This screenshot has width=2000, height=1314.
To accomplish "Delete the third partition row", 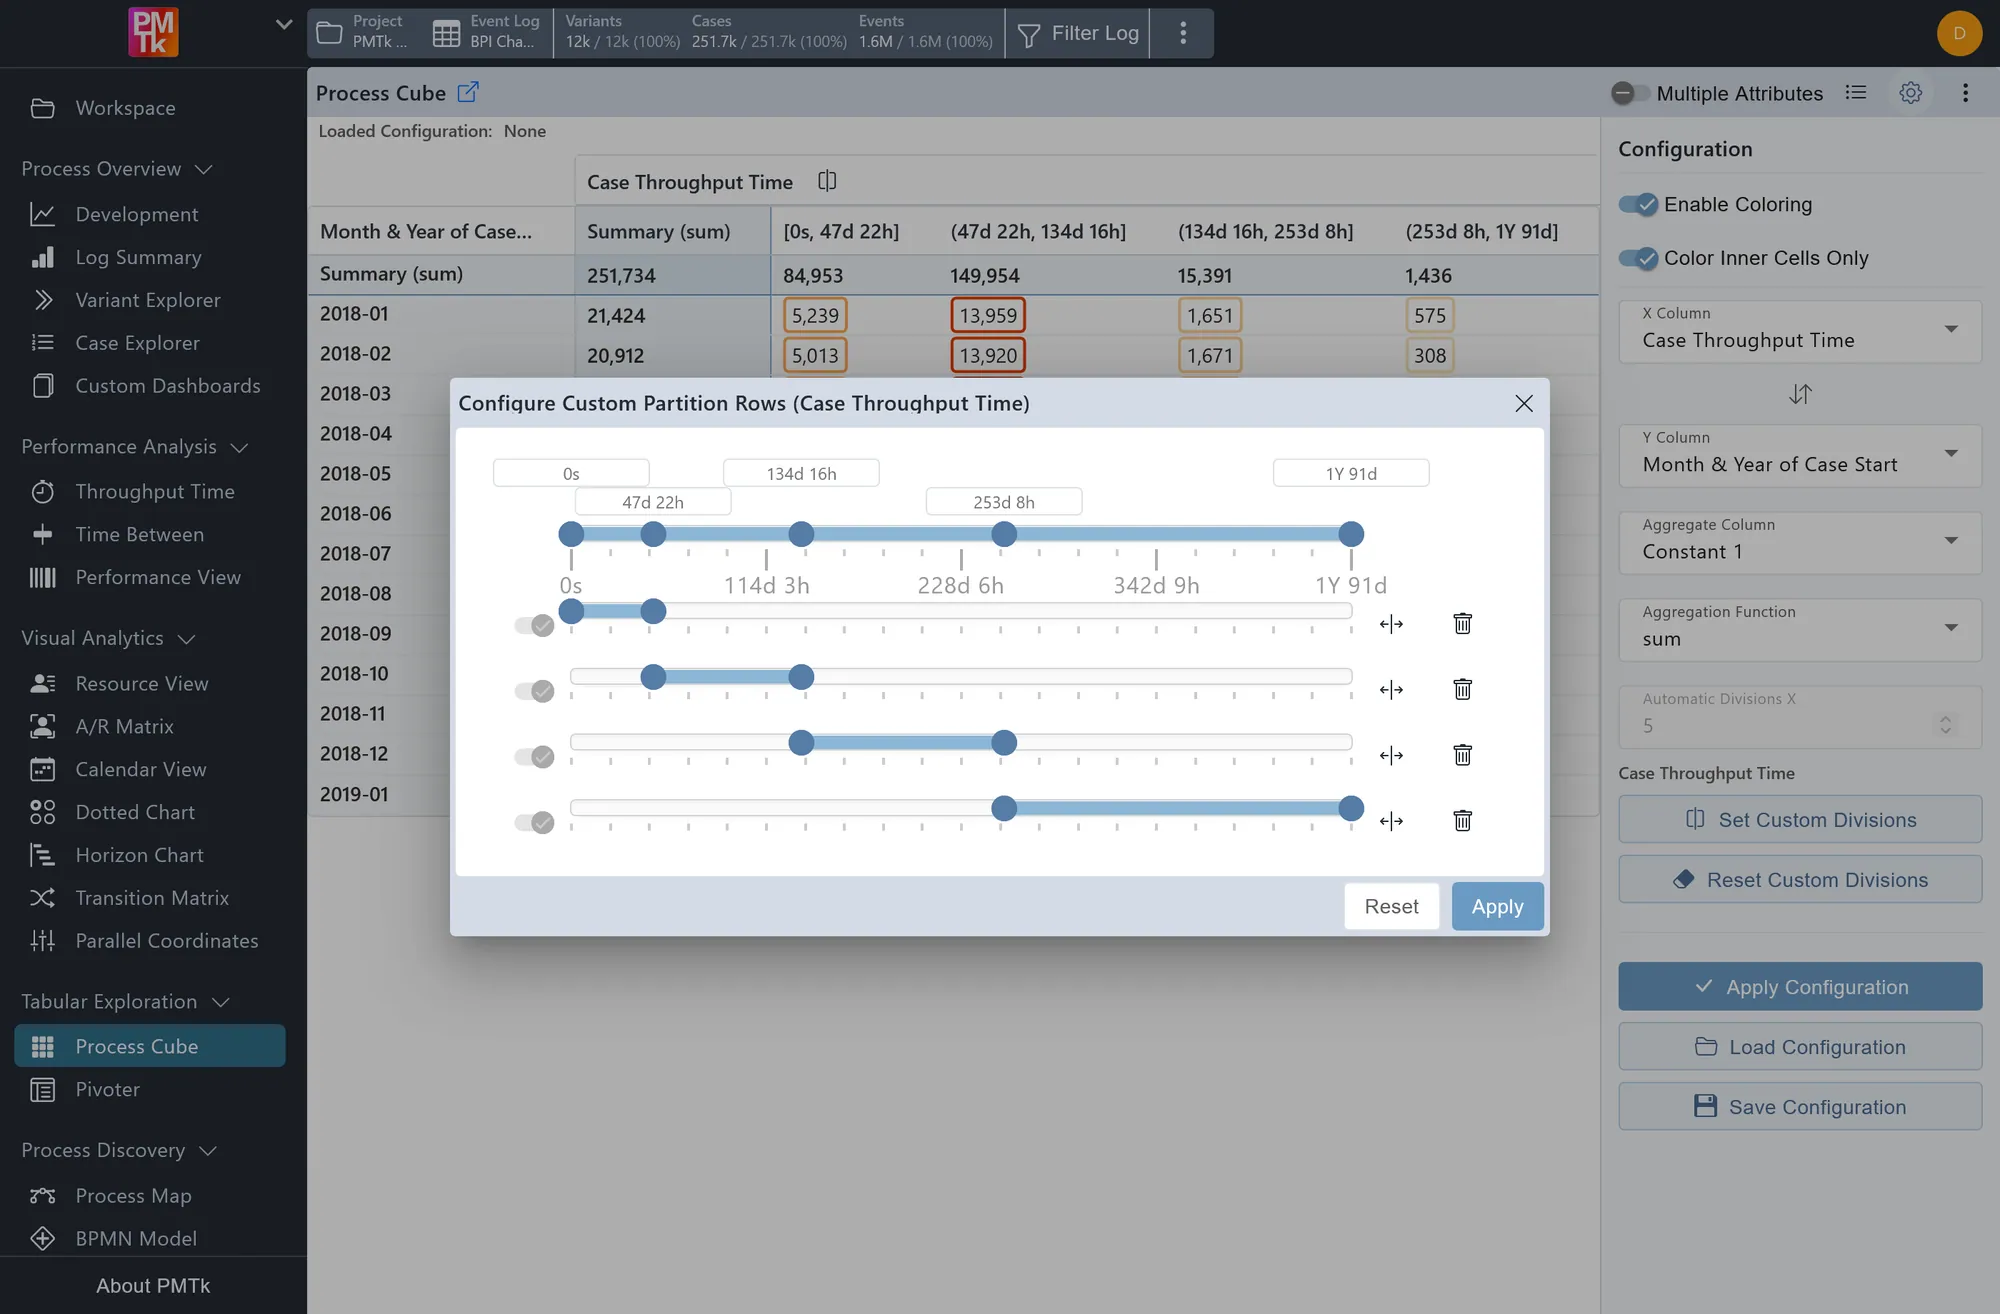I will 1462,755.
